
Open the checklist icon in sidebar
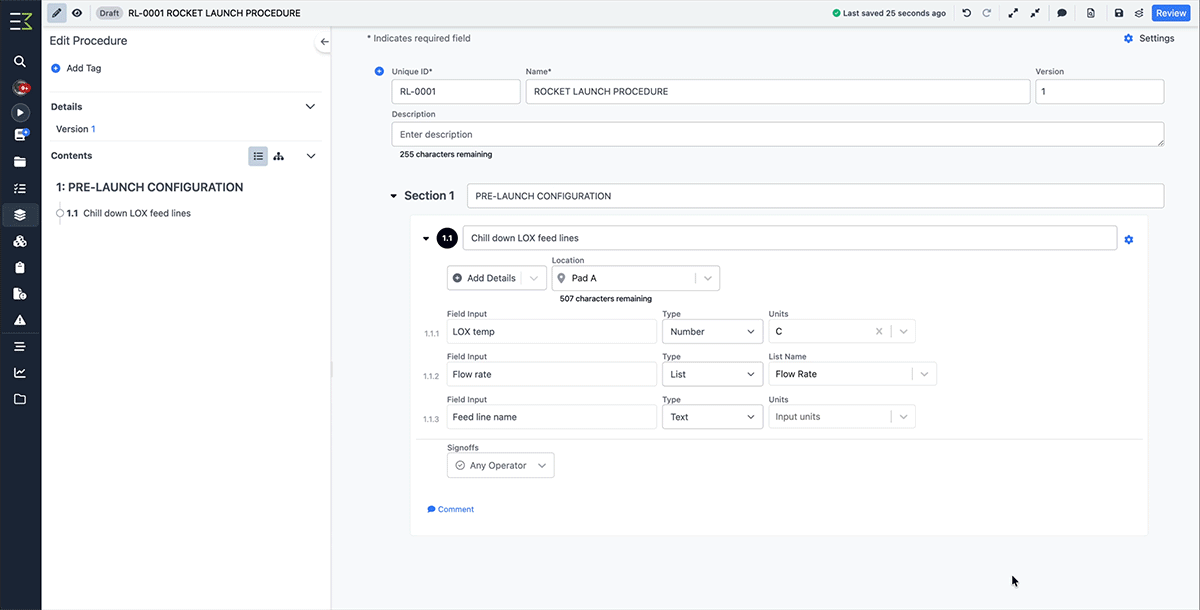point(20,188)
